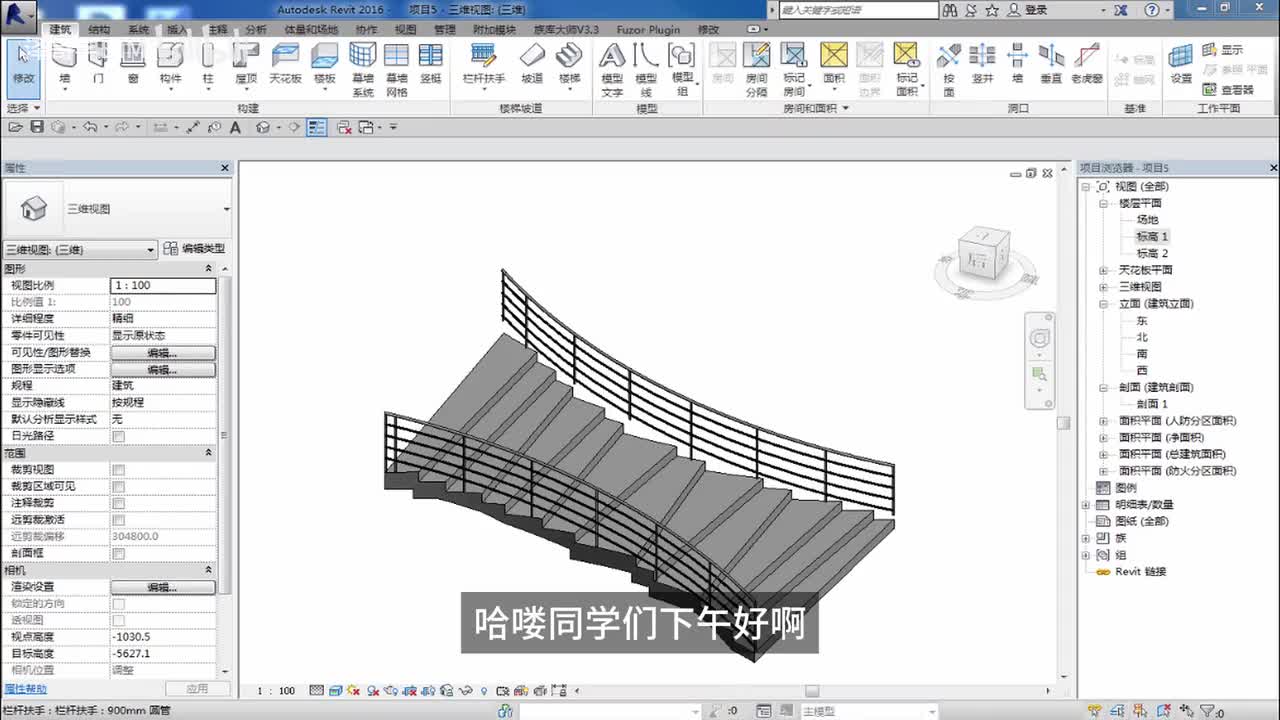
Task: Activate the 栏杆扶手 (Railing) tool
Action: click(484, 64)
